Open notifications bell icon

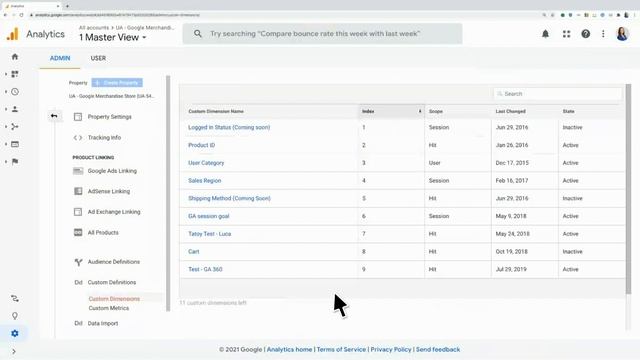pos(545,34)
